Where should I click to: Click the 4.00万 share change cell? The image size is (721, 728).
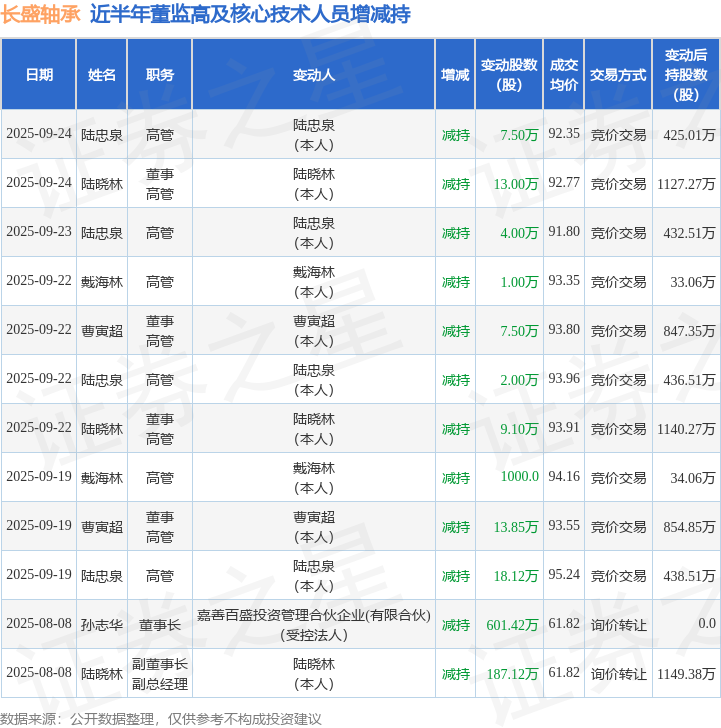509,233
